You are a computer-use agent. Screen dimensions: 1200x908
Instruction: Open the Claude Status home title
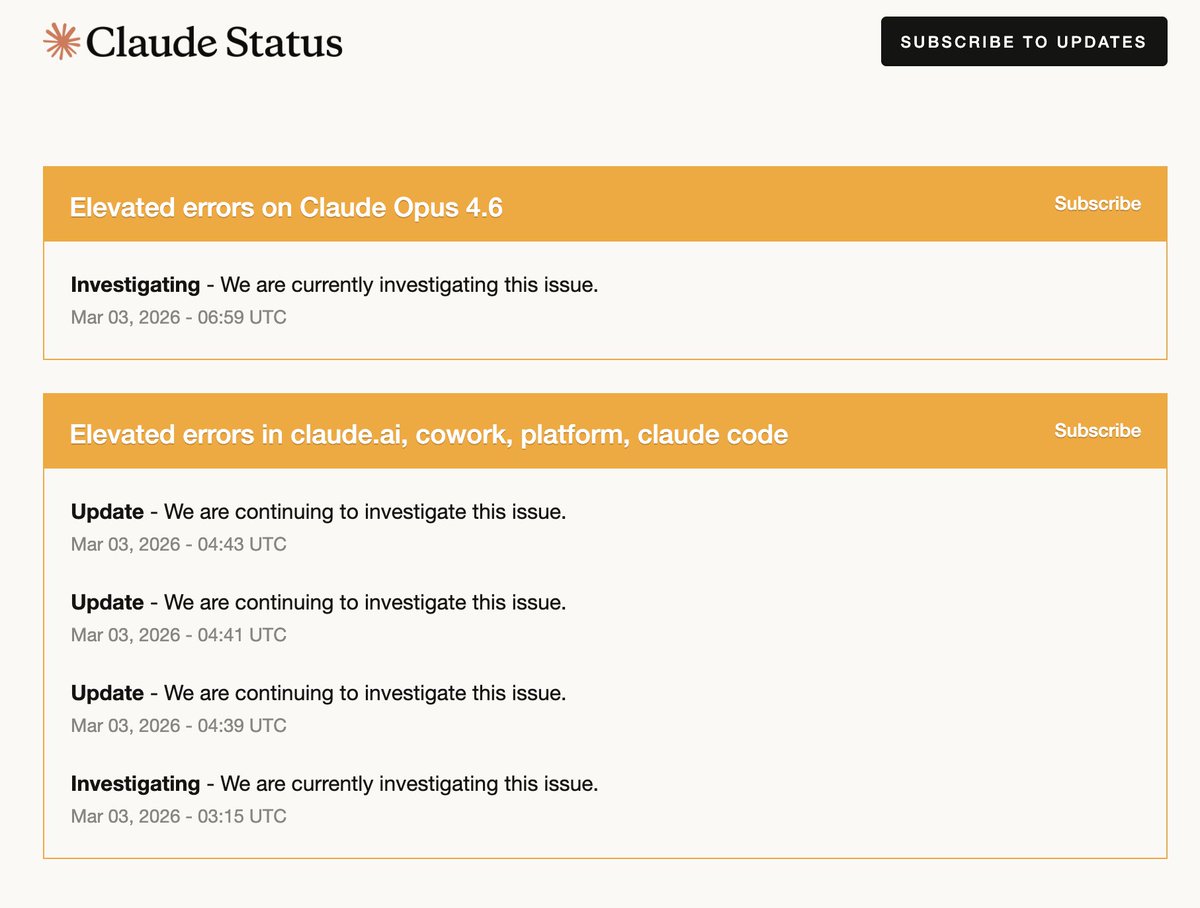pos(214,42)
